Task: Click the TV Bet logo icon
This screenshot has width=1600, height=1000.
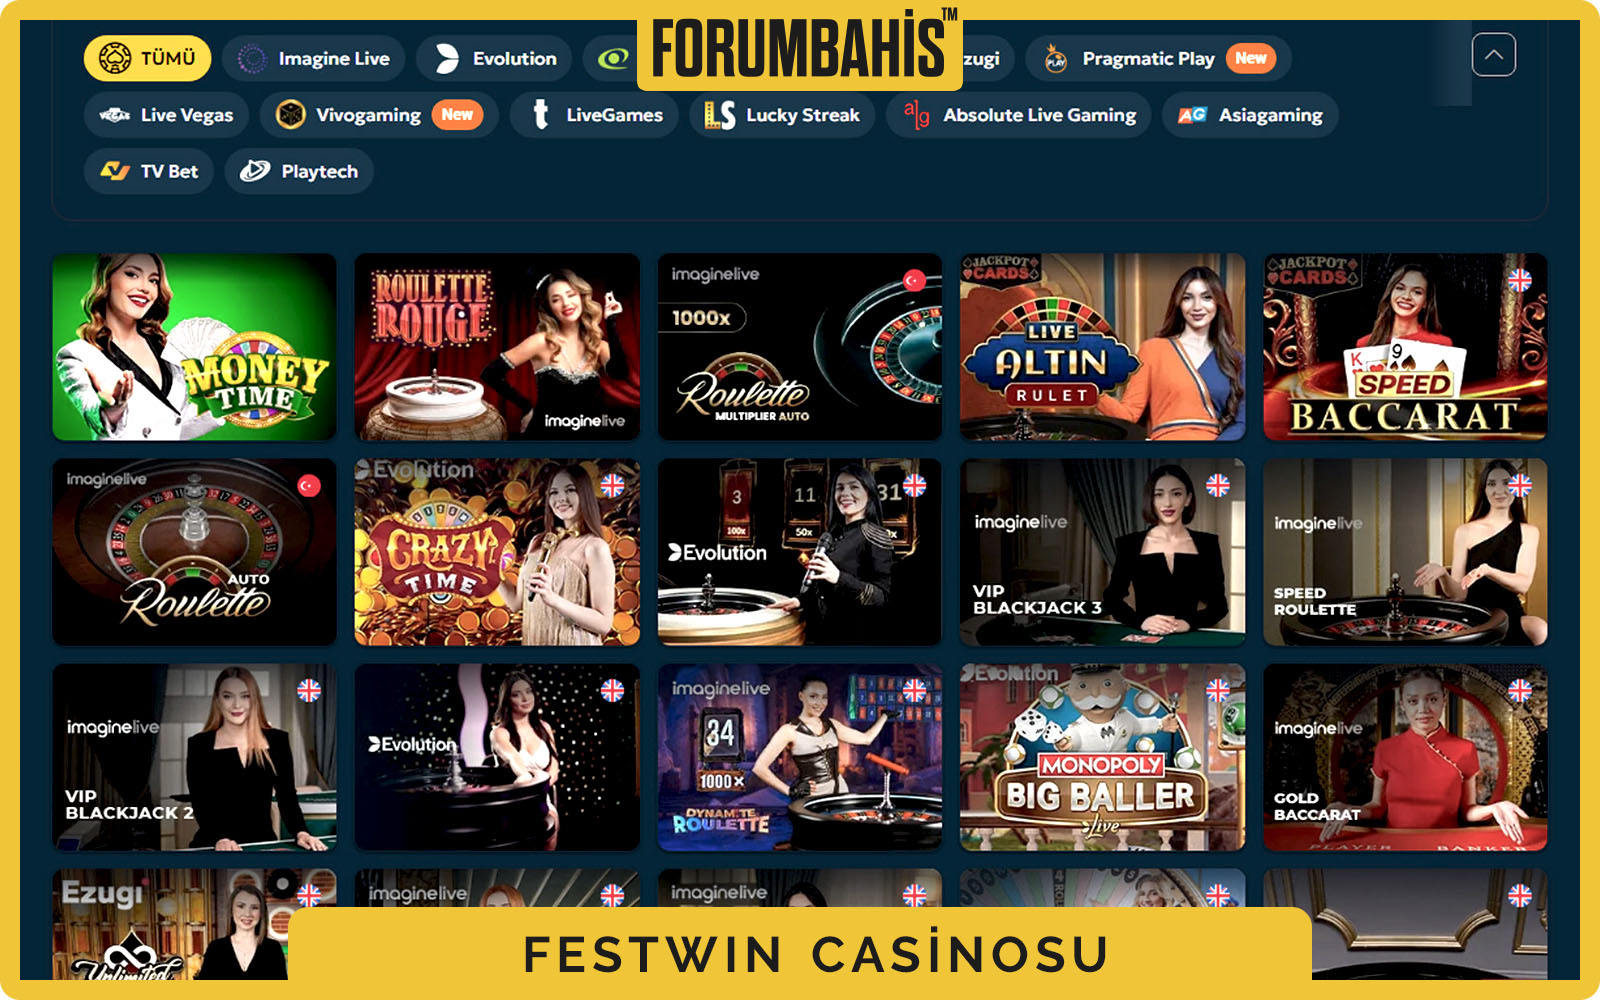Action: coord(115,171)
